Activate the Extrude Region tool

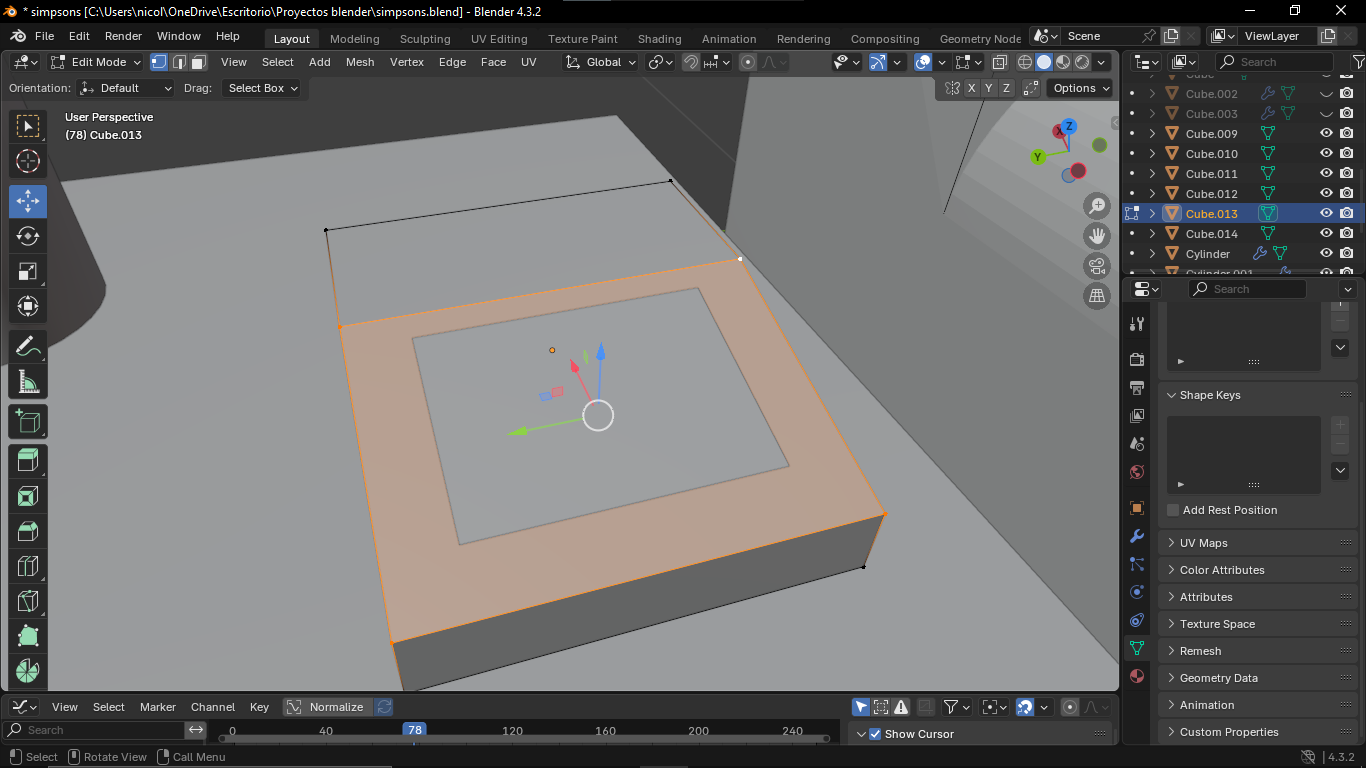click(28, 461)
